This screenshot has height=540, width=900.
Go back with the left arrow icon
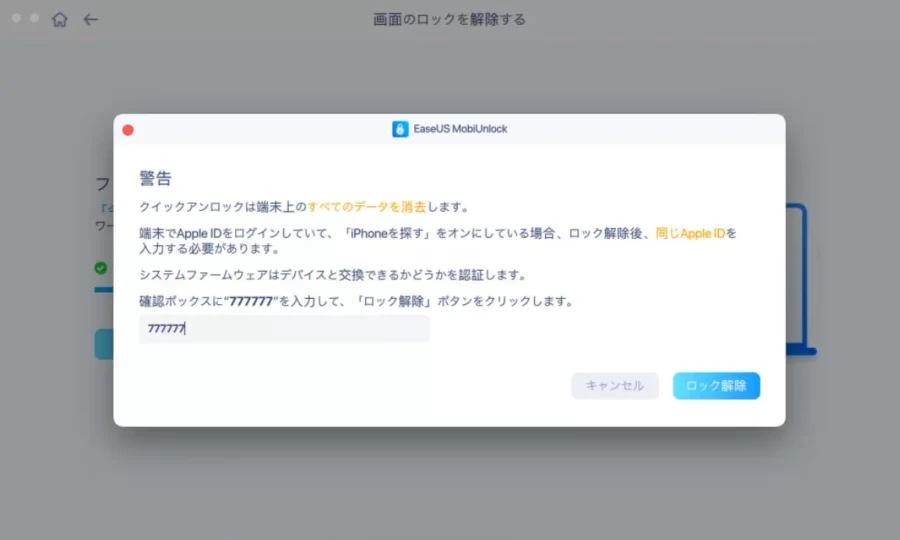click(91, 20)
